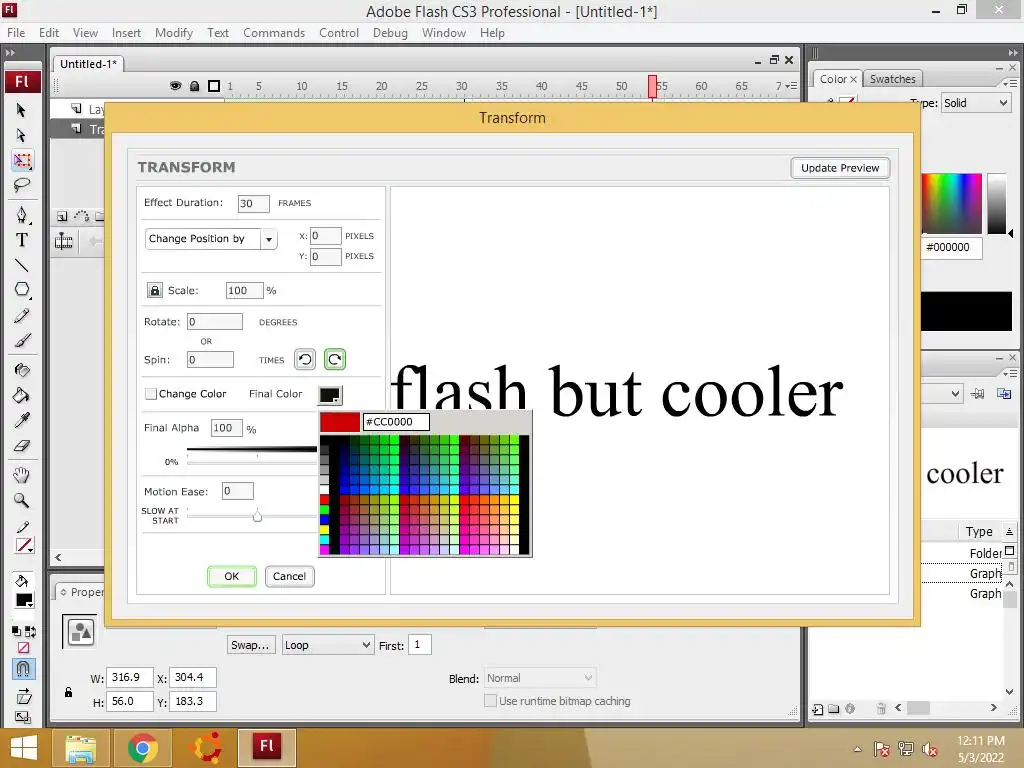
Task: Open the Loop options dropdown
Action: click(x=328, y=645)
